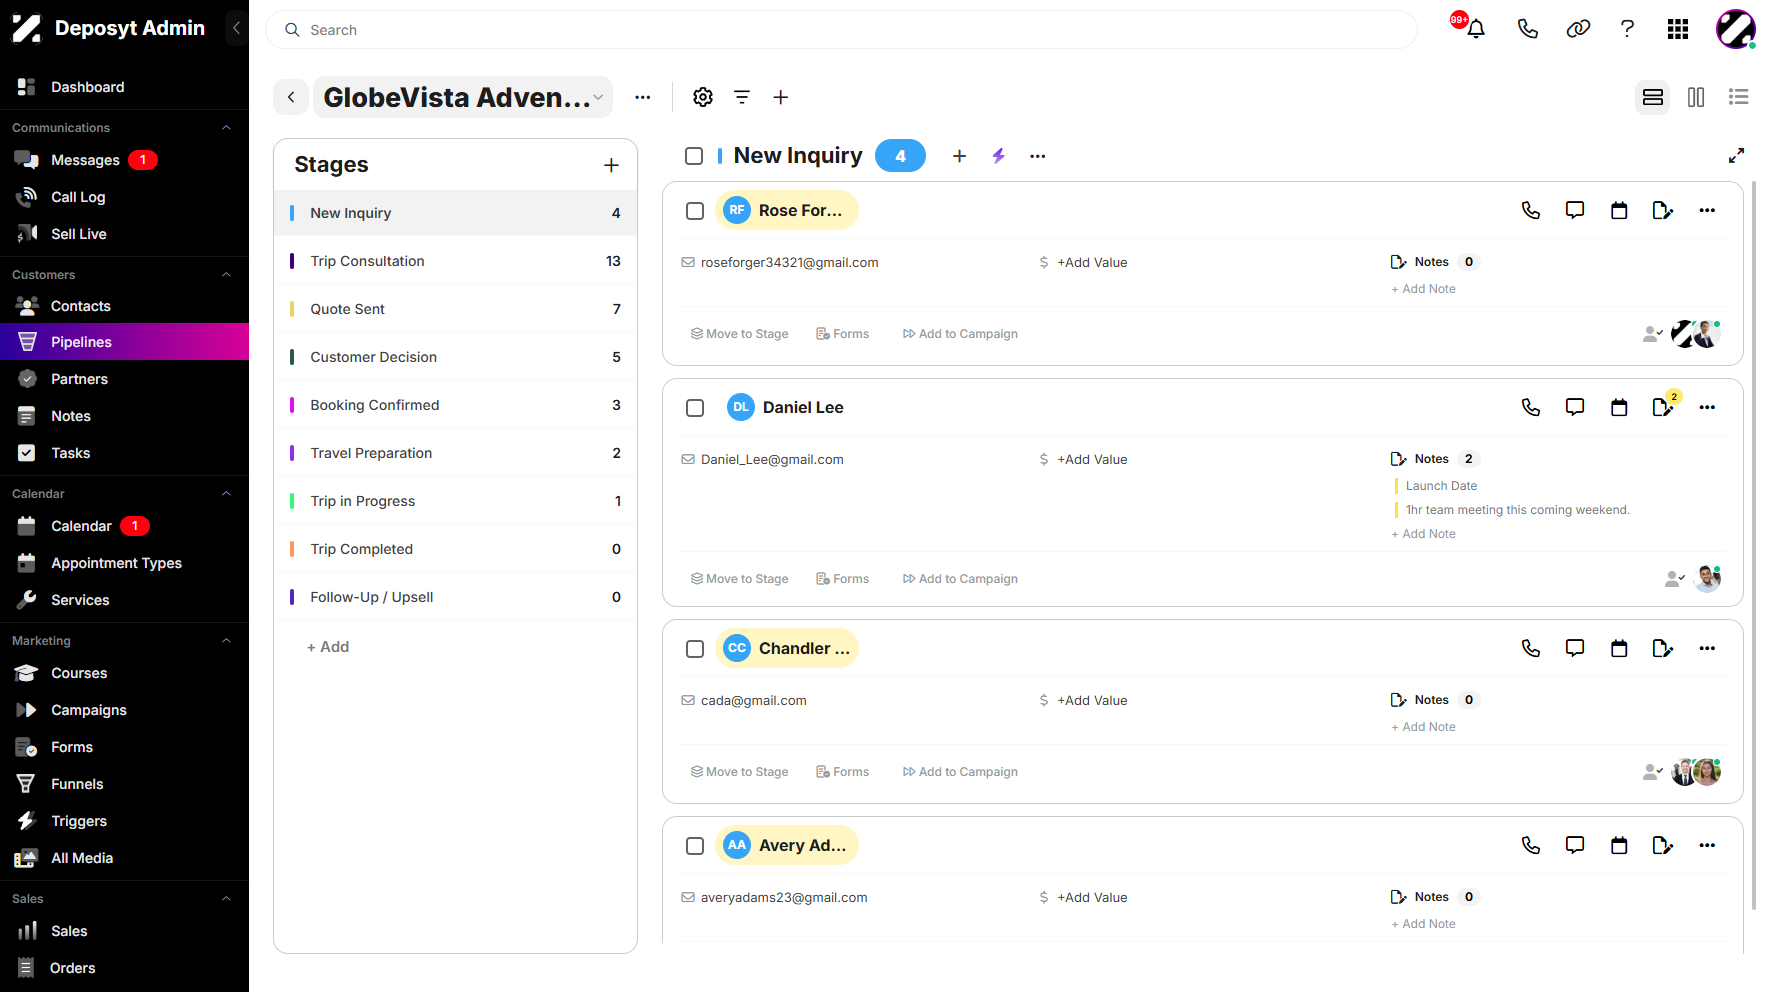Image resolution: width=1780 pixels, height=992 pixels.
Task: Click the phone dialer icon in top bar
Action: (x=1527, y=29)
